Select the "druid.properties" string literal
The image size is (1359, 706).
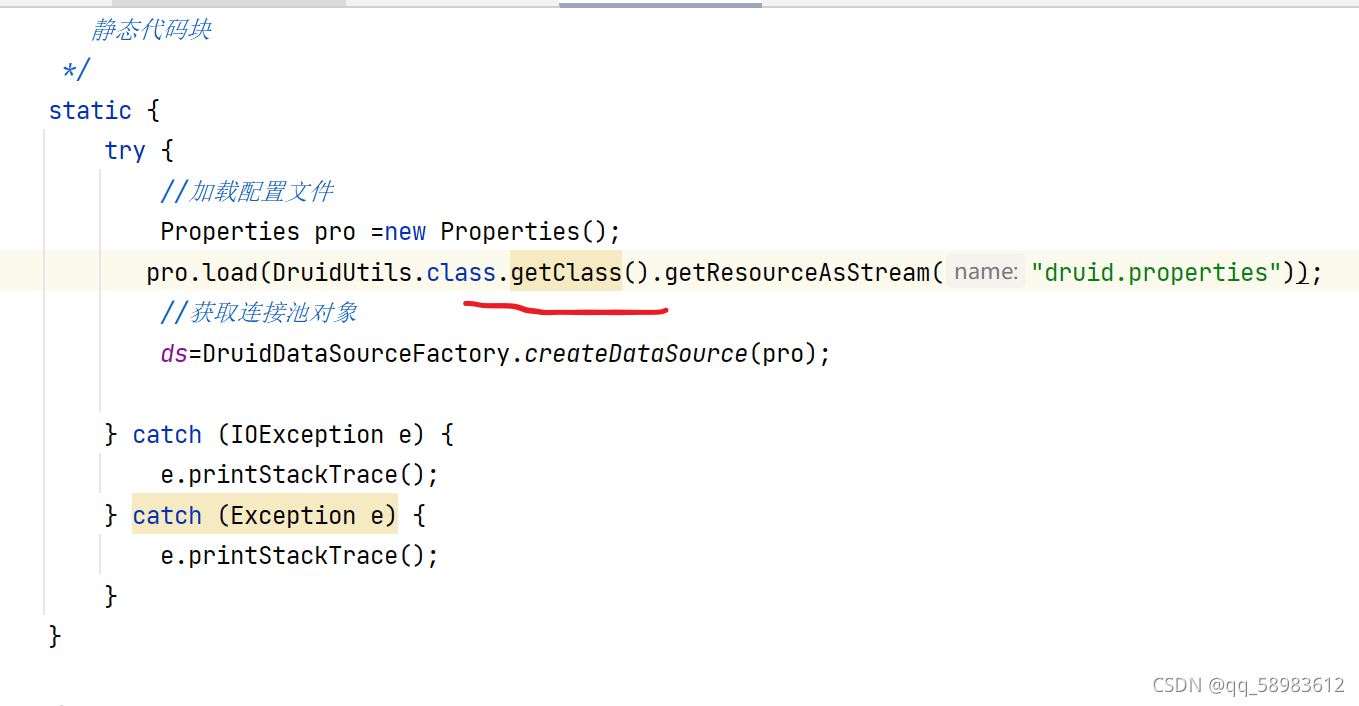[x=1155, y=271]
